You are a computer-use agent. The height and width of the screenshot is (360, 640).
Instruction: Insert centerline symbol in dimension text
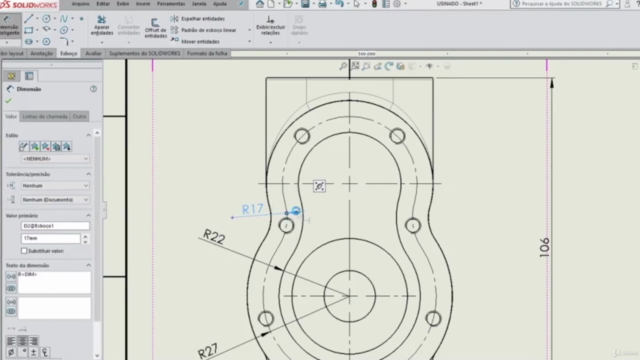point(45,352)
